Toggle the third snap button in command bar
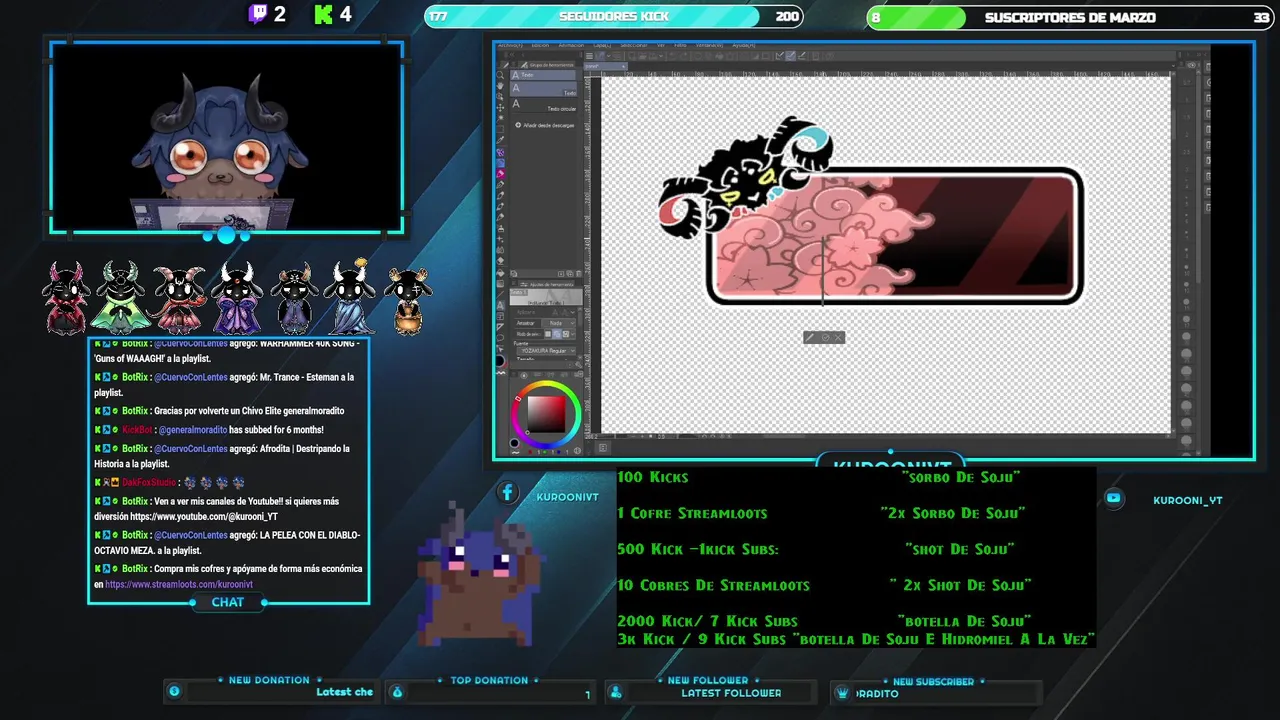 pyautogui.click(x=802, y=56)
